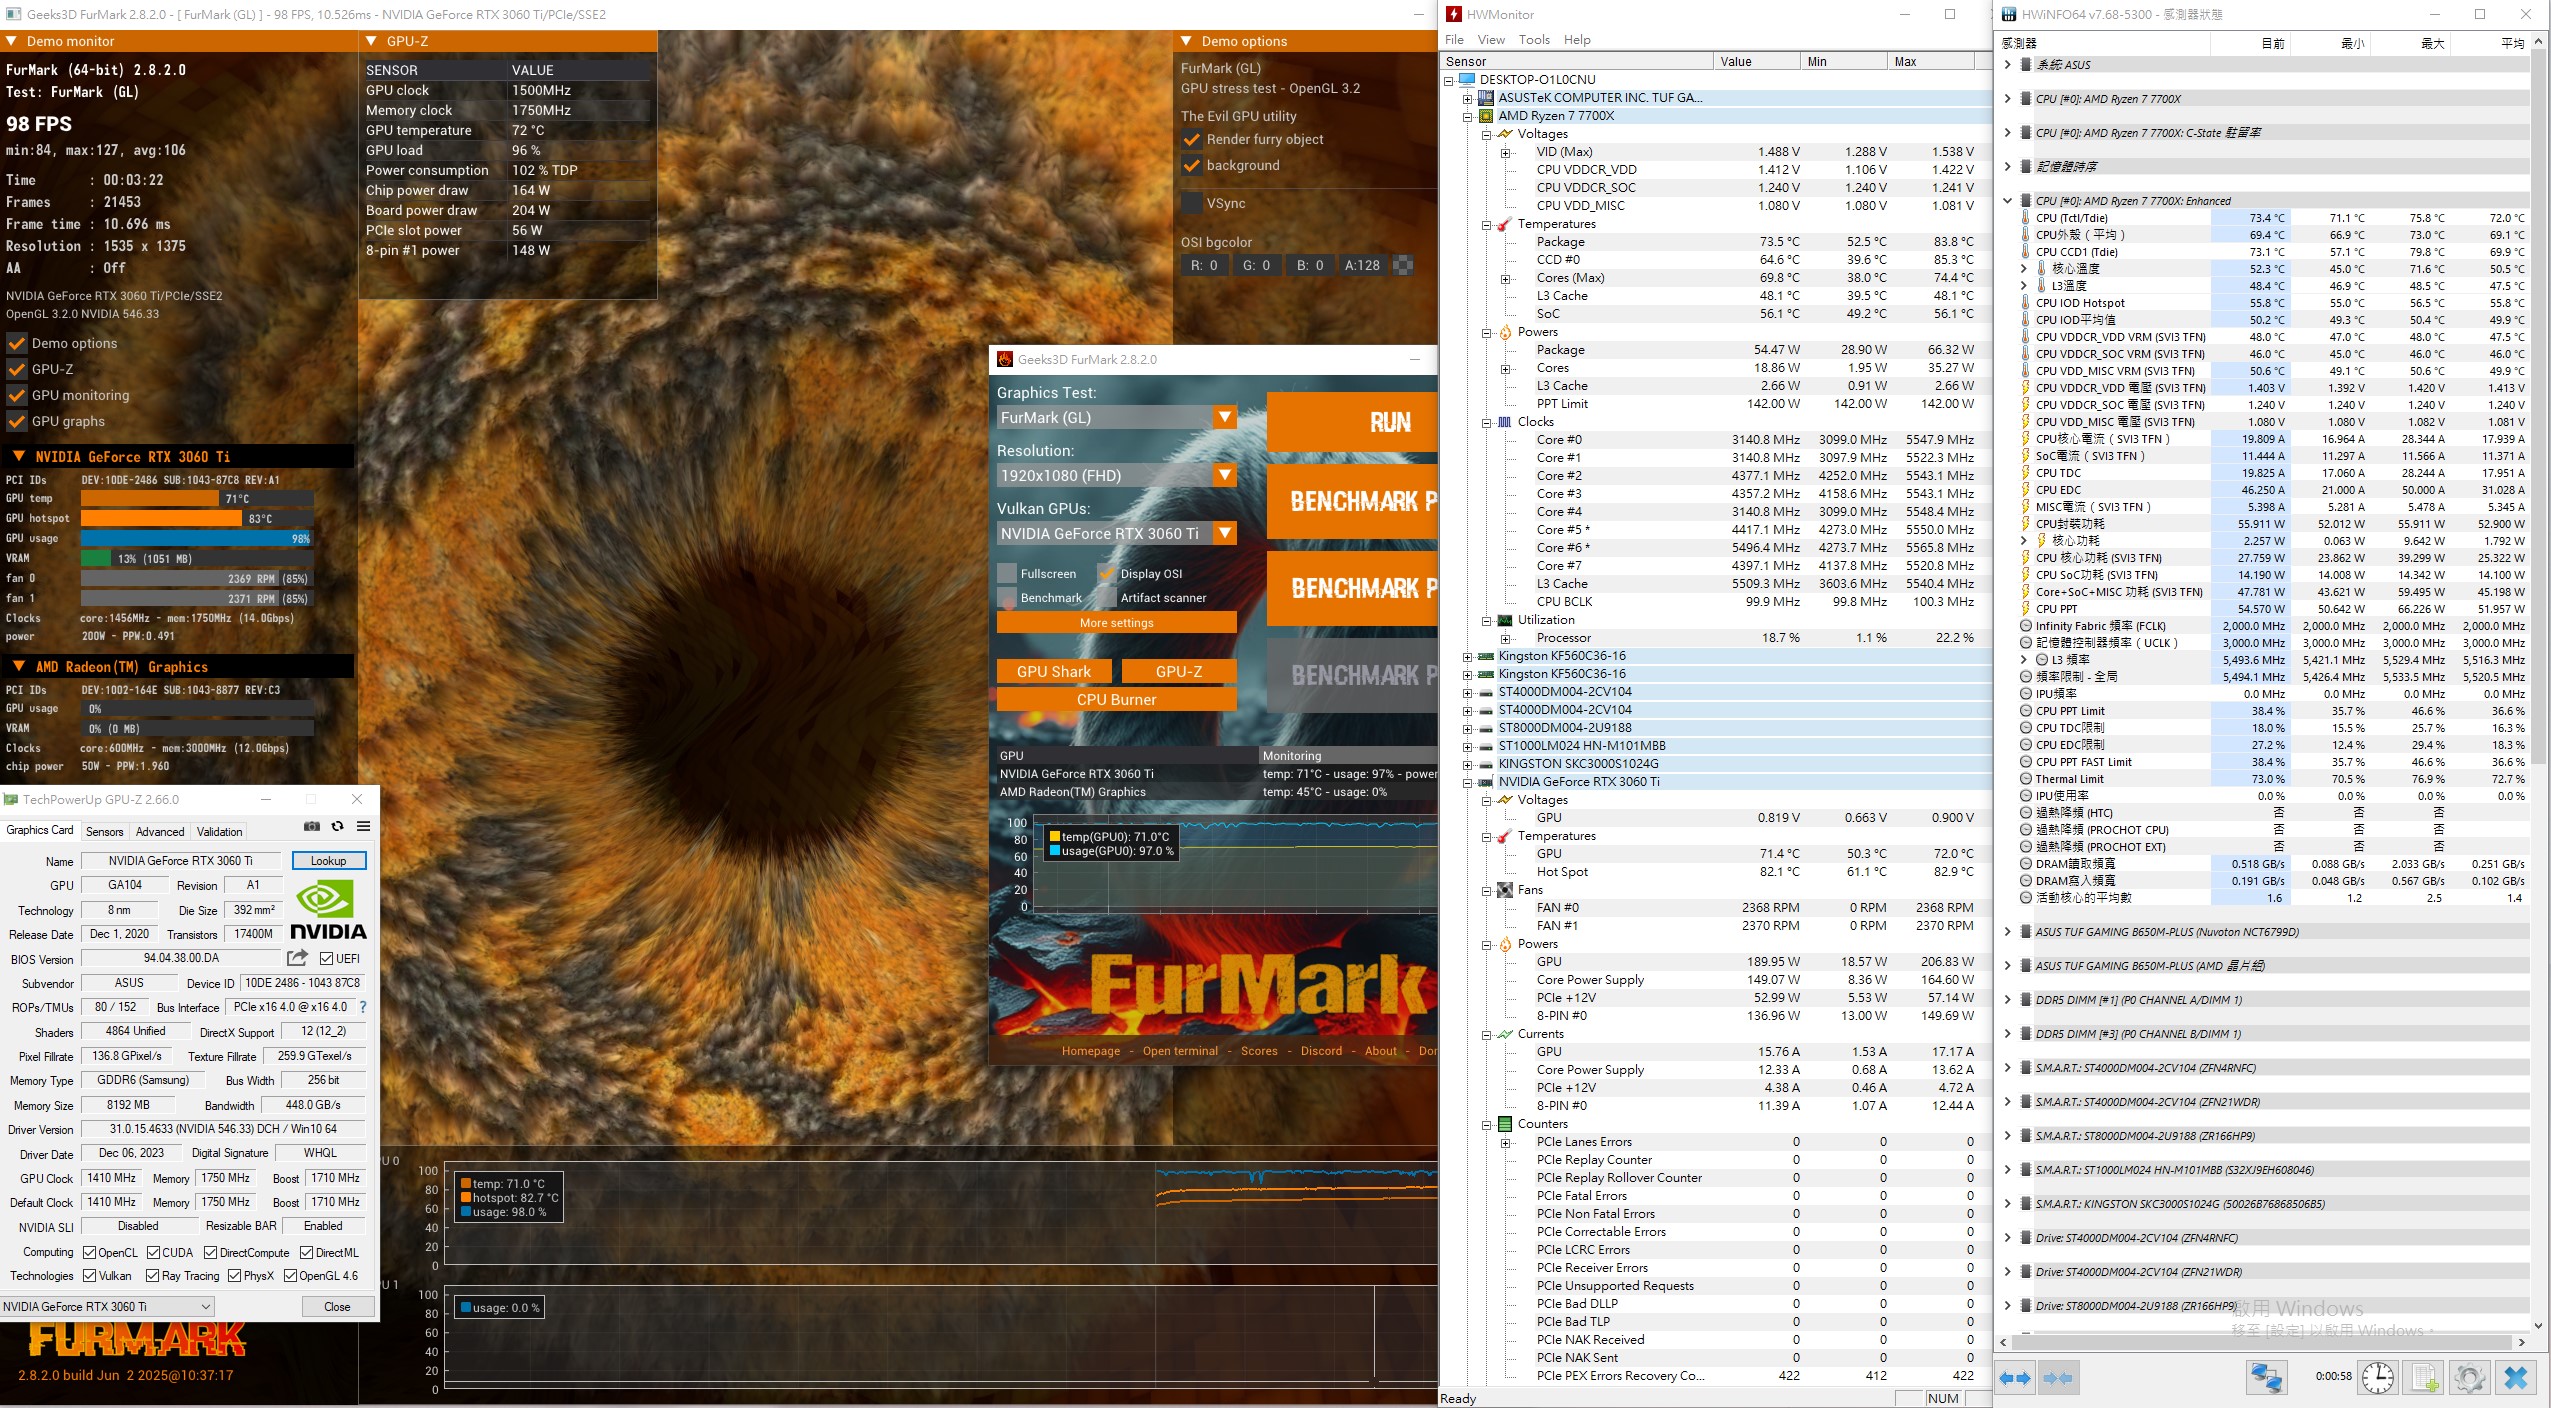Click HWiNFO expand sensors arrows icon

click(x=2015, y=1378)
